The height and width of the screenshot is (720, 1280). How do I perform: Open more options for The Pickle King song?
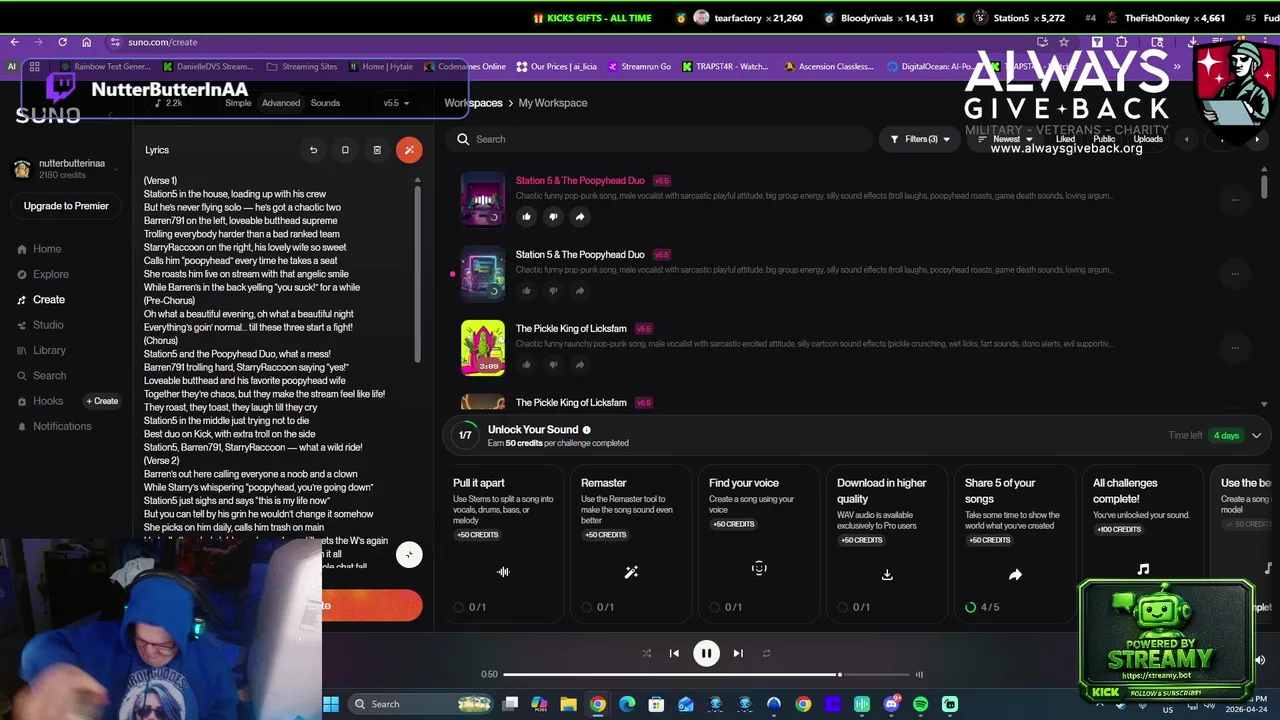[1235, 347]
